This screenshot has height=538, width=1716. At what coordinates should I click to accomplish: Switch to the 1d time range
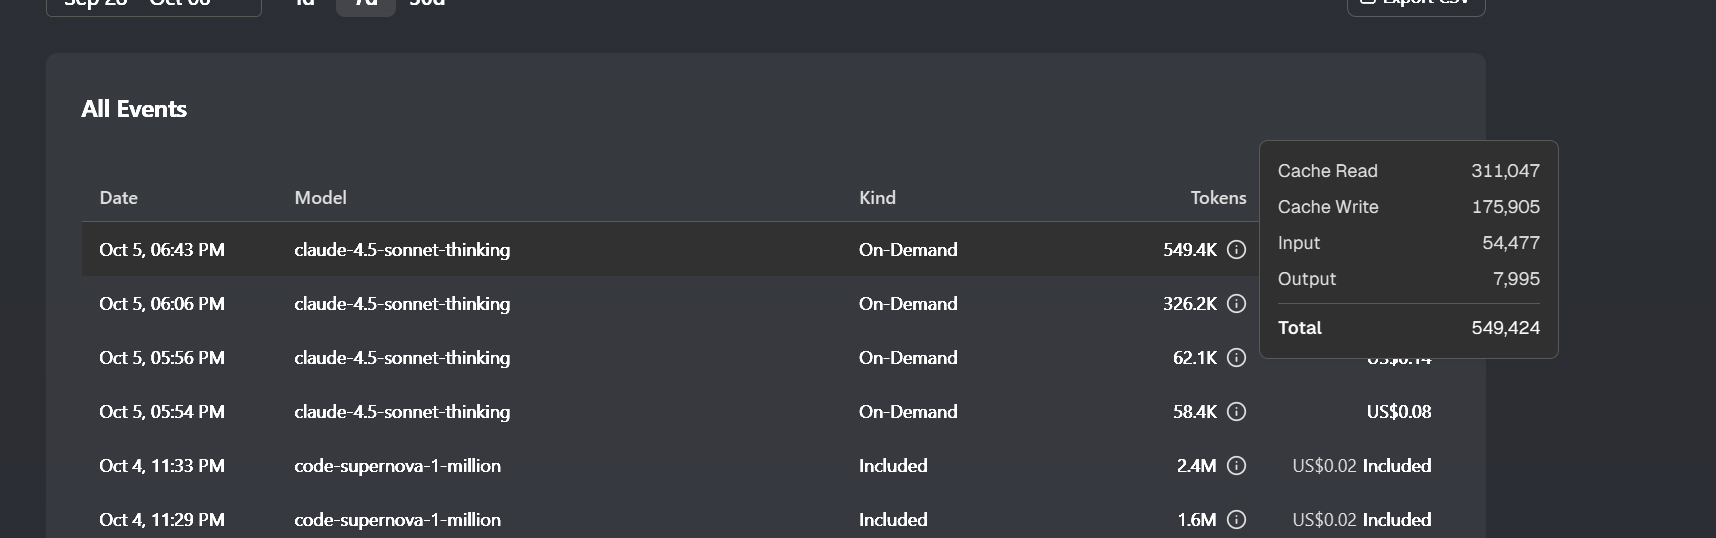pyautogui.click(x=305, y=4)
